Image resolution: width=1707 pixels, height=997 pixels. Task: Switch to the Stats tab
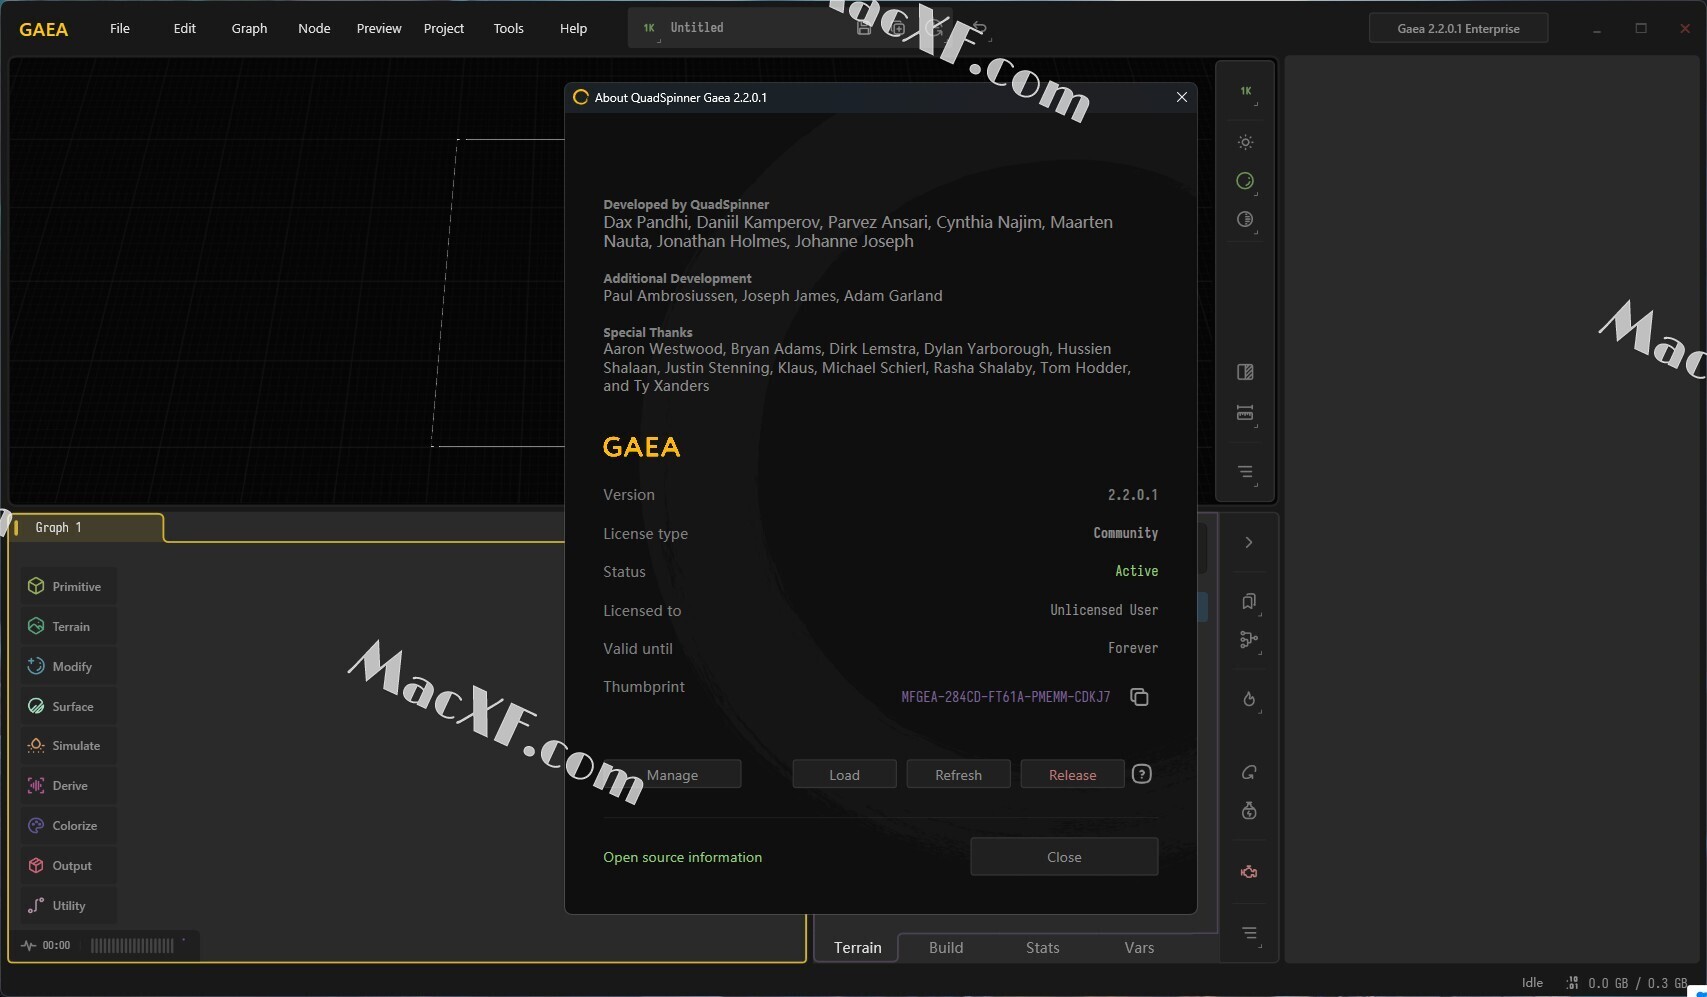1042,947
